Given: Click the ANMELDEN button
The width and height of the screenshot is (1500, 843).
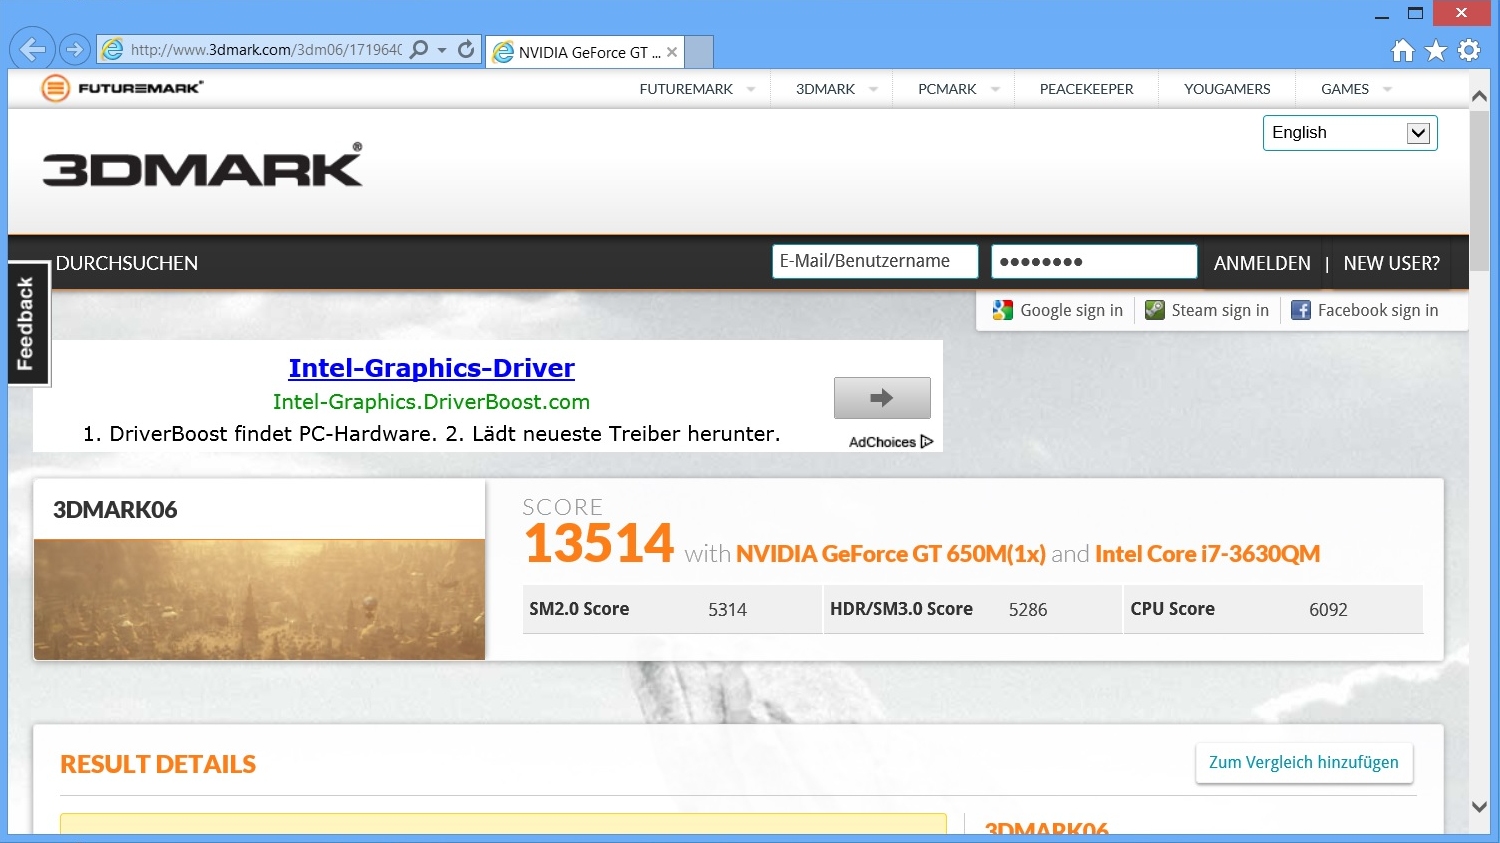Looking at the screenshot, I should [x=1262, y=263].
